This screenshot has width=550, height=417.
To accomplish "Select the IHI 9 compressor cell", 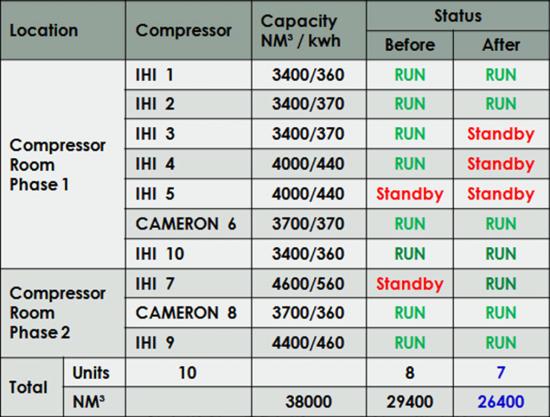I will click(x=188, y=343).
